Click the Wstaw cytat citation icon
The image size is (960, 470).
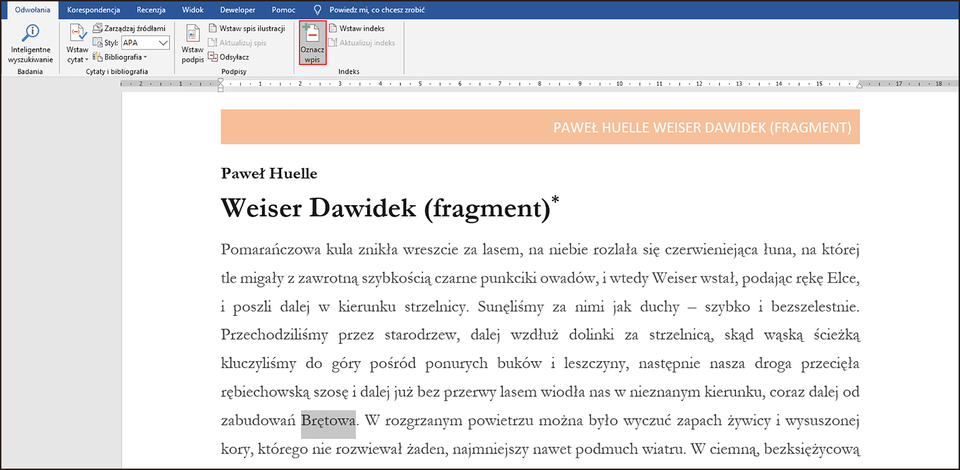click(x=78, y=34)
